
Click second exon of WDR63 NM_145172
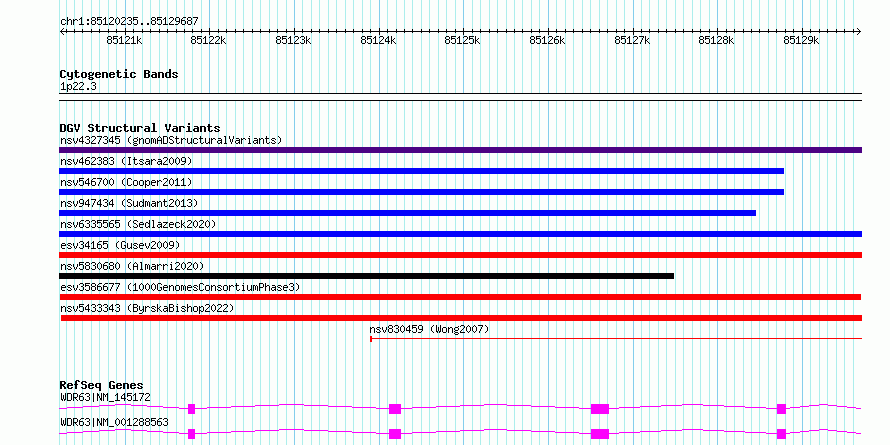tap(395, 409)
